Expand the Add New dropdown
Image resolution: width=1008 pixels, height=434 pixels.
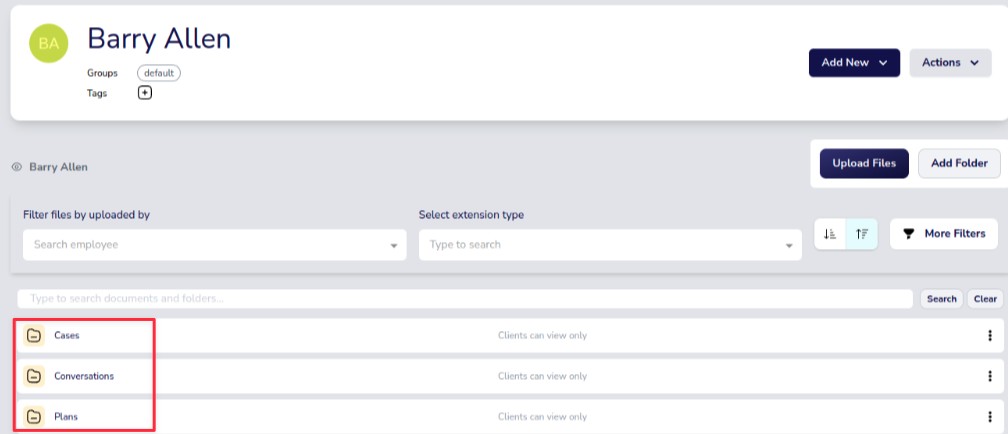tap(854, 63)
